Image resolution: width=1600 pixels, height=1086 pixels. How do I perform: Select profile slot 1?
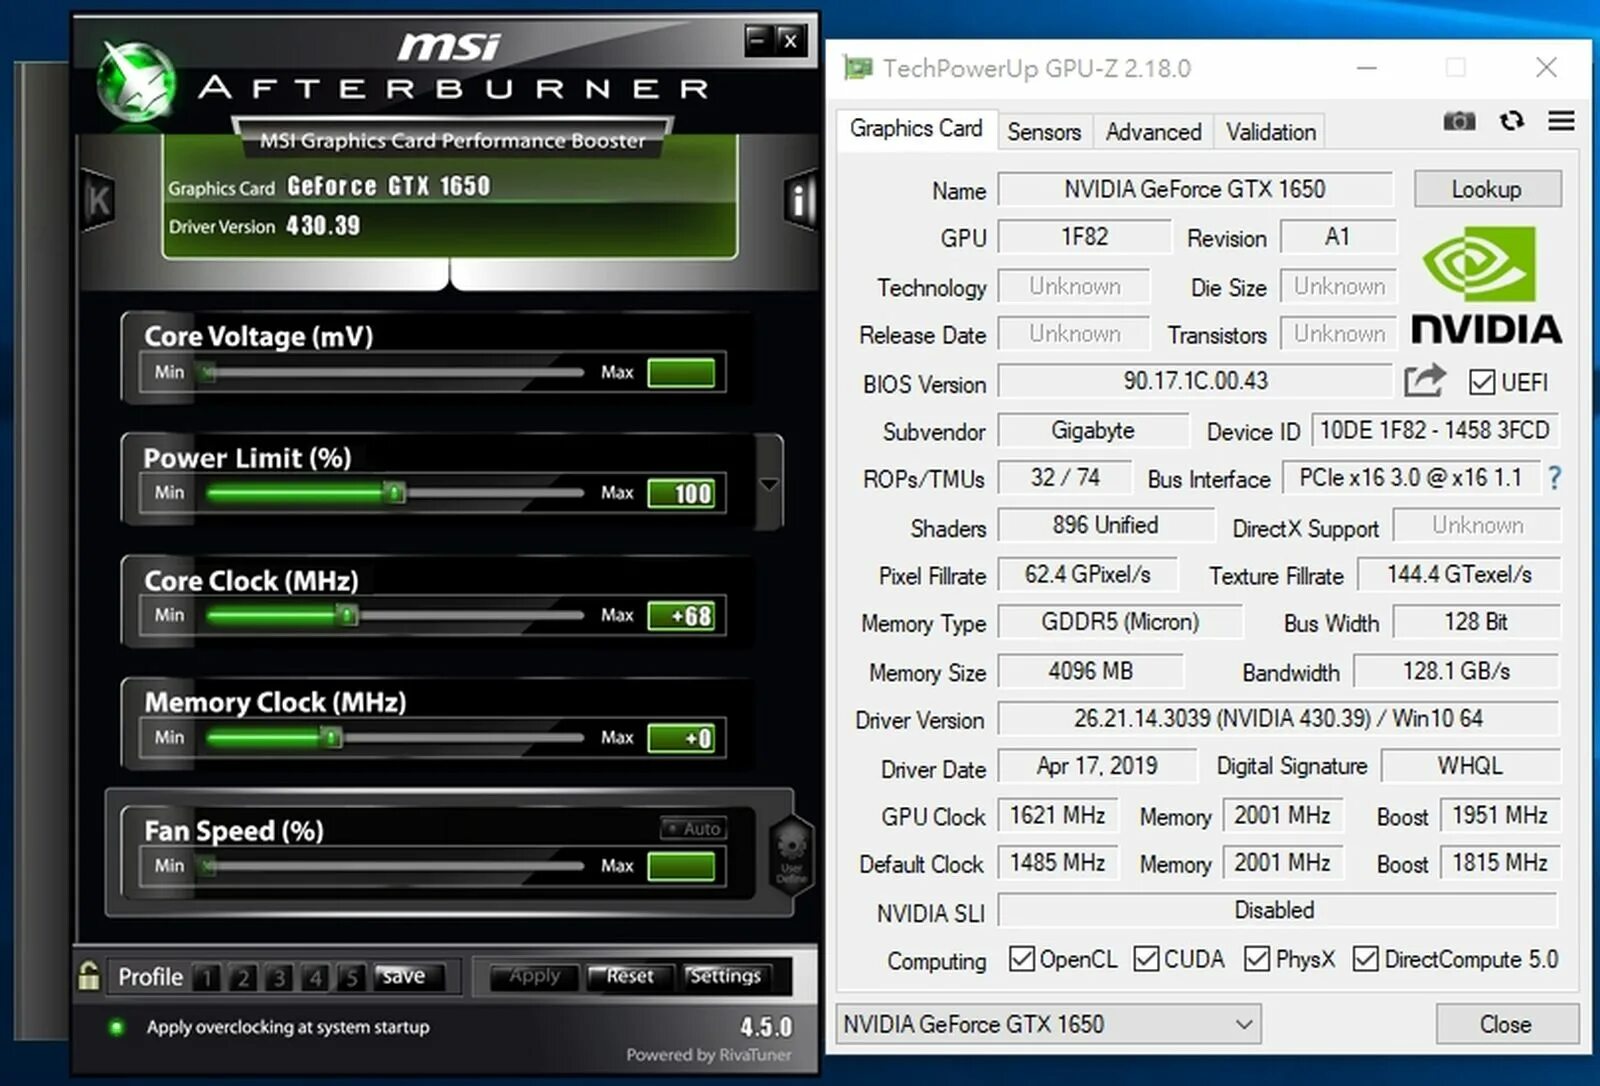[x=206, y=977]
